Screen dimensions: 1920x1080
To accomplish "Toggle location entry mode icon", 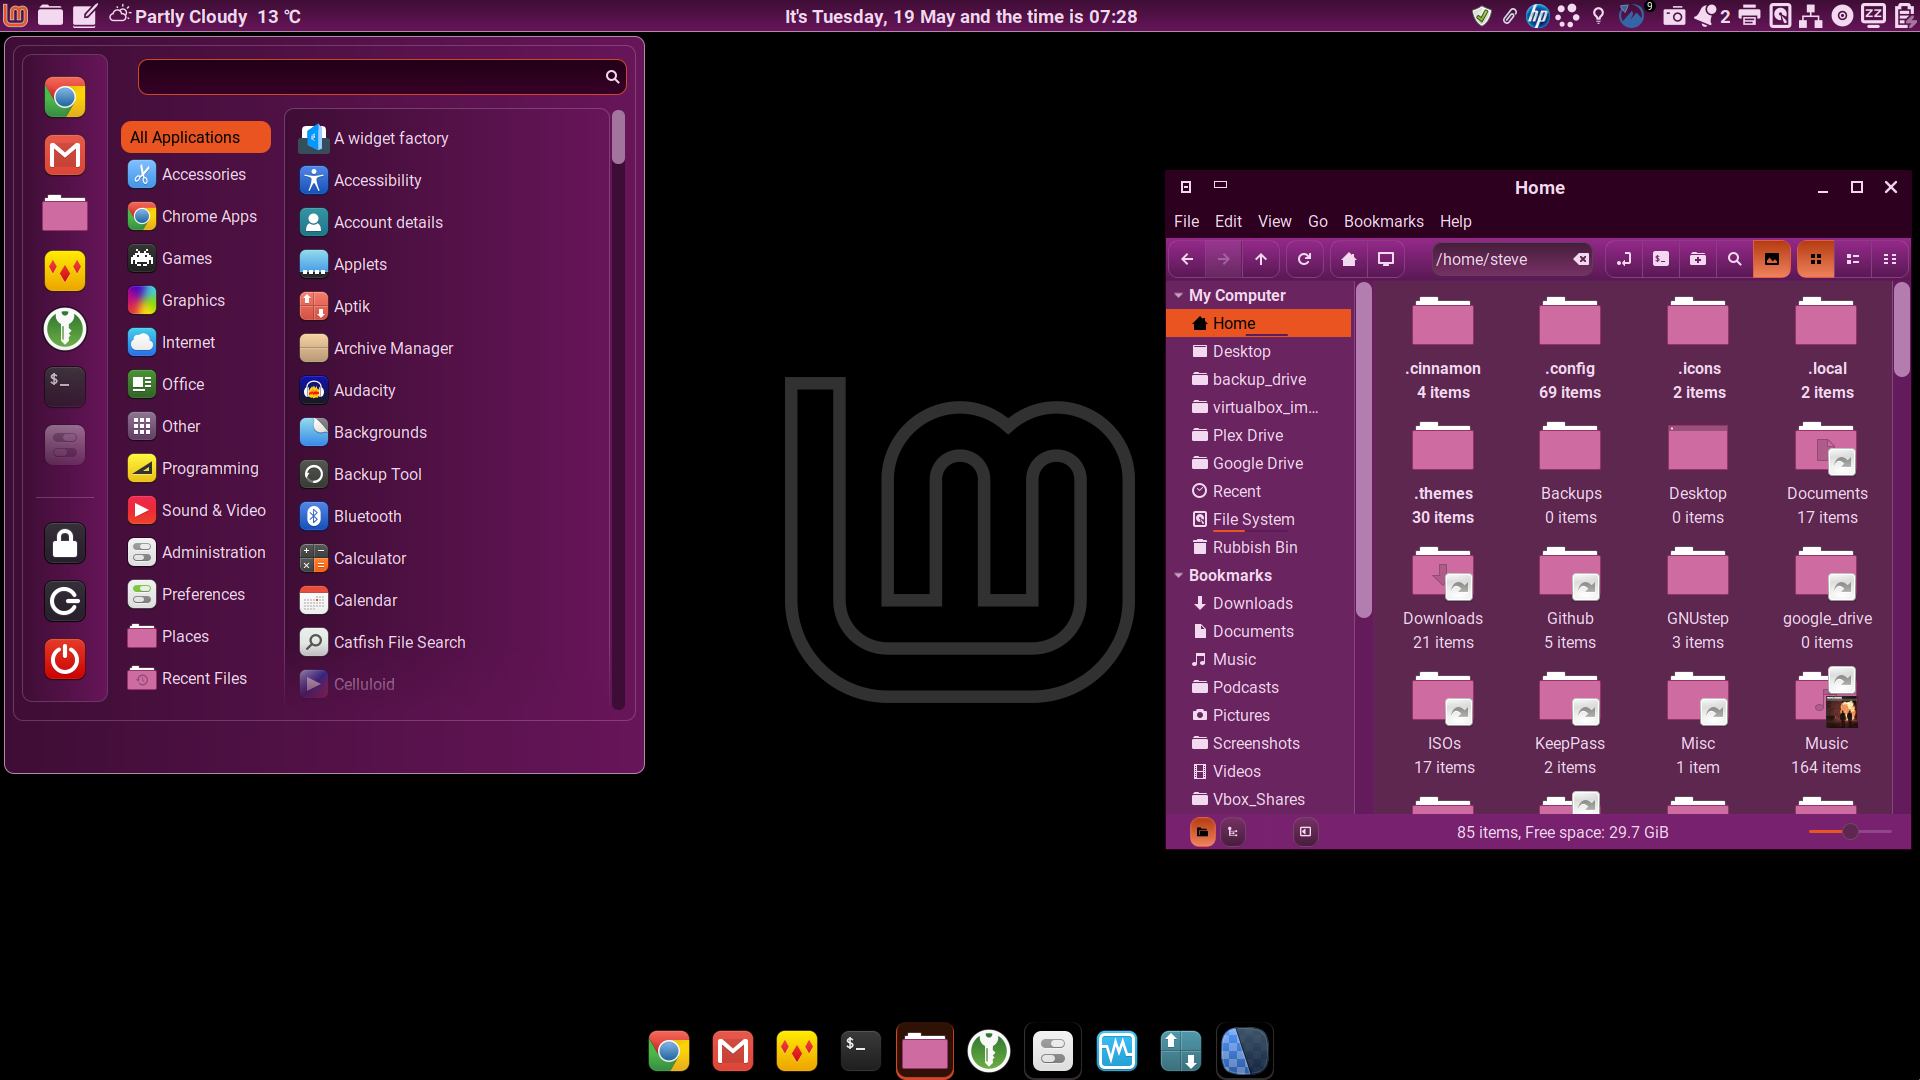I will (1624, 259).
